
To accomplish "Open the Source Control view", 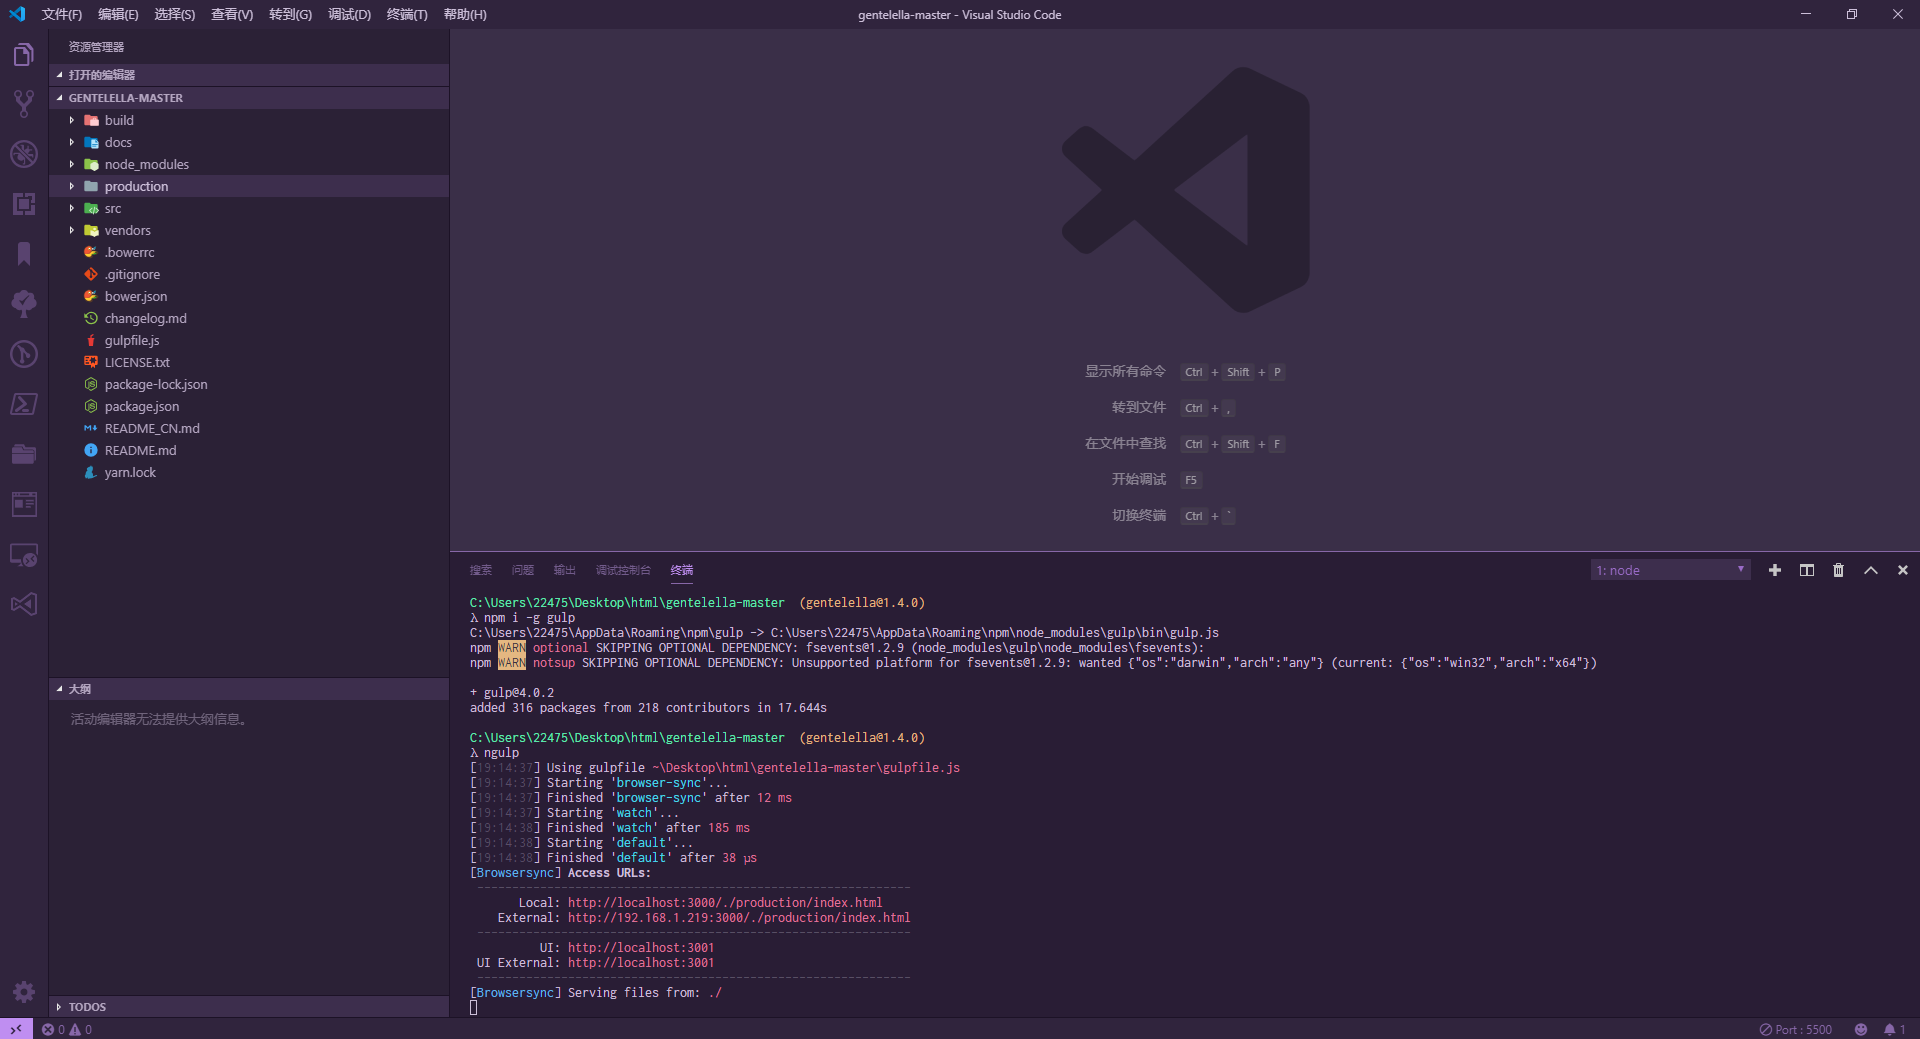I will [x=24, y=104].
